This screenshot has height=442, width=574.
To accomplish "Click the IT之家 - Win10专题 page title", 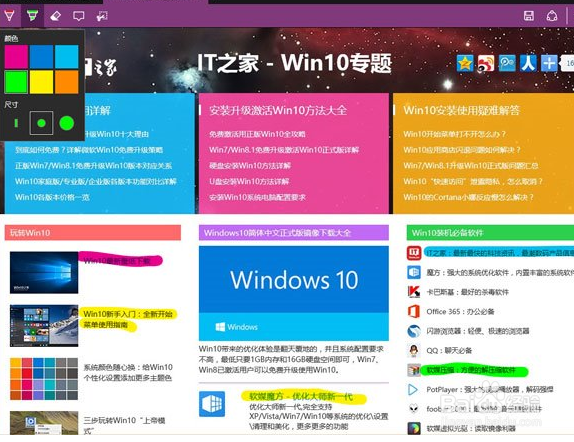I will [295, 63].
